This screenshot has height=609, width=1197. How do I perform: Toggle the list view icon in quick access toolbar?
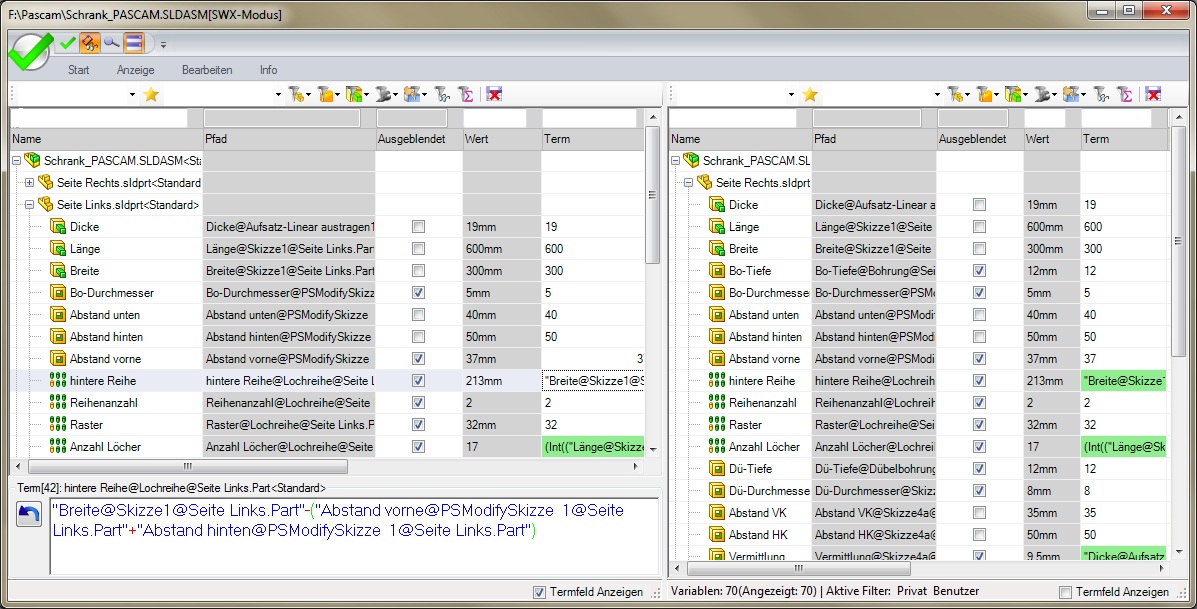134,42
